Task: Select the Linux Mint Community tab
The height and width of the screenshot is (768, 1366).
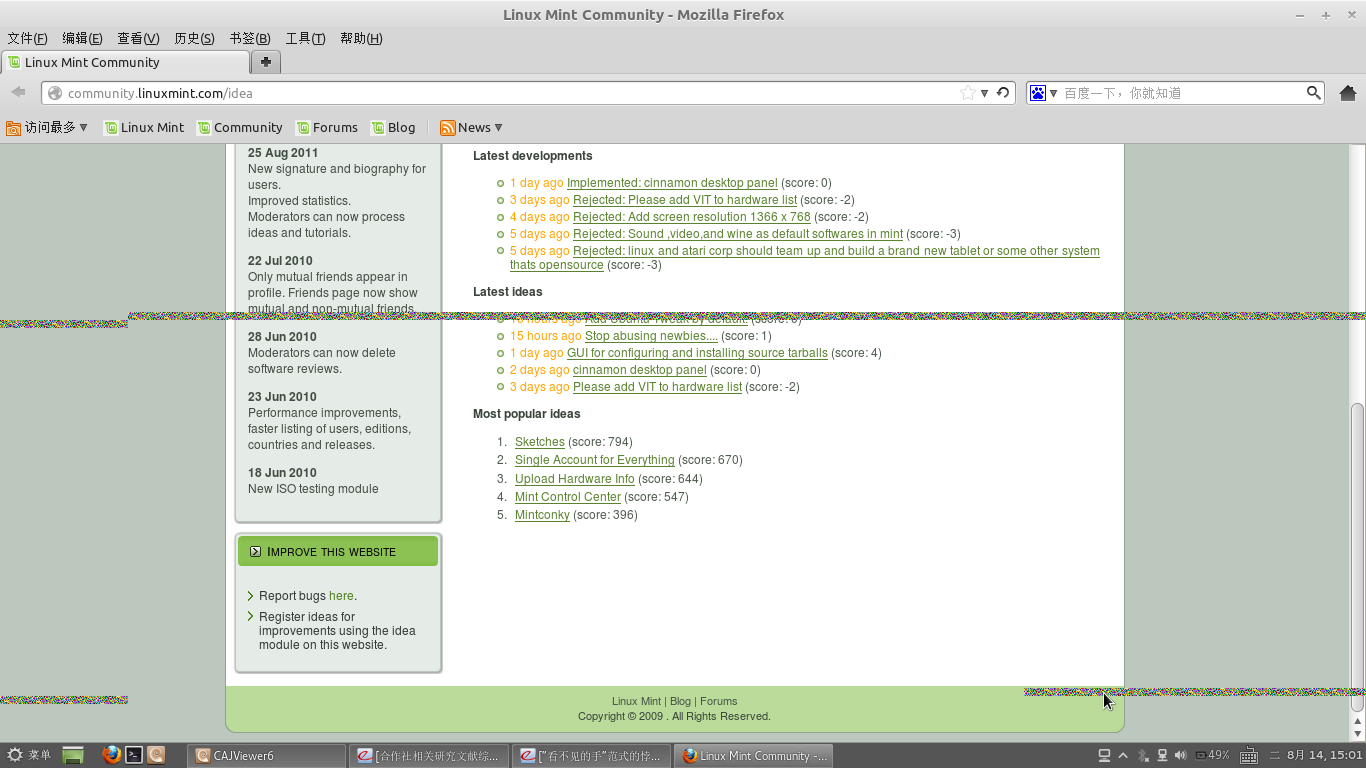Action: 125,62
